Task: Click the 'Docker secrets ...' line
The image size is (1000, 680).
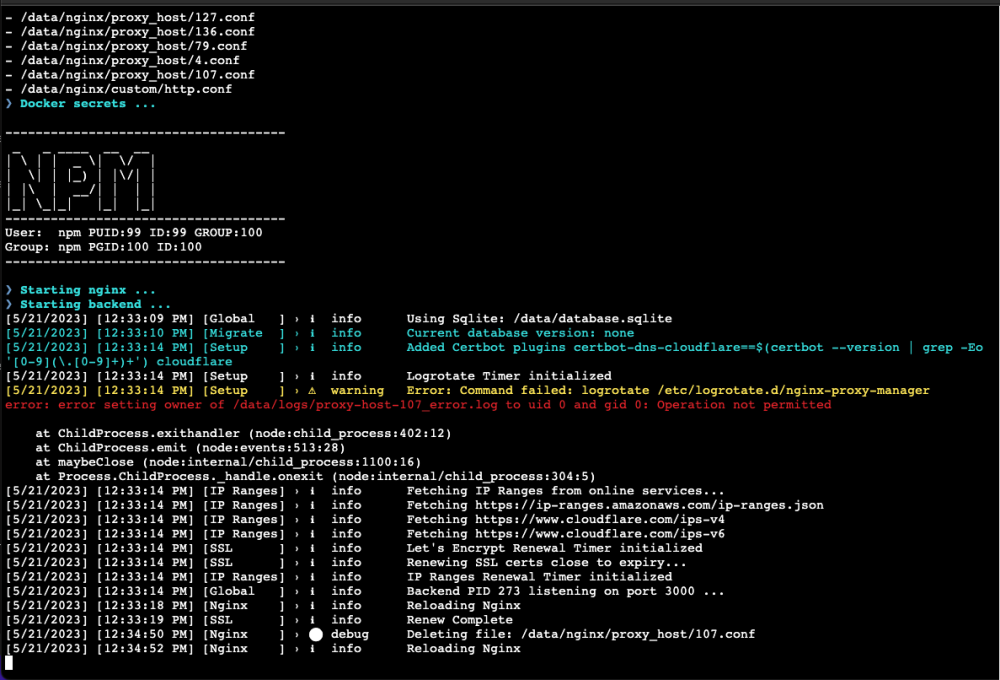Action: pos(80,103)
